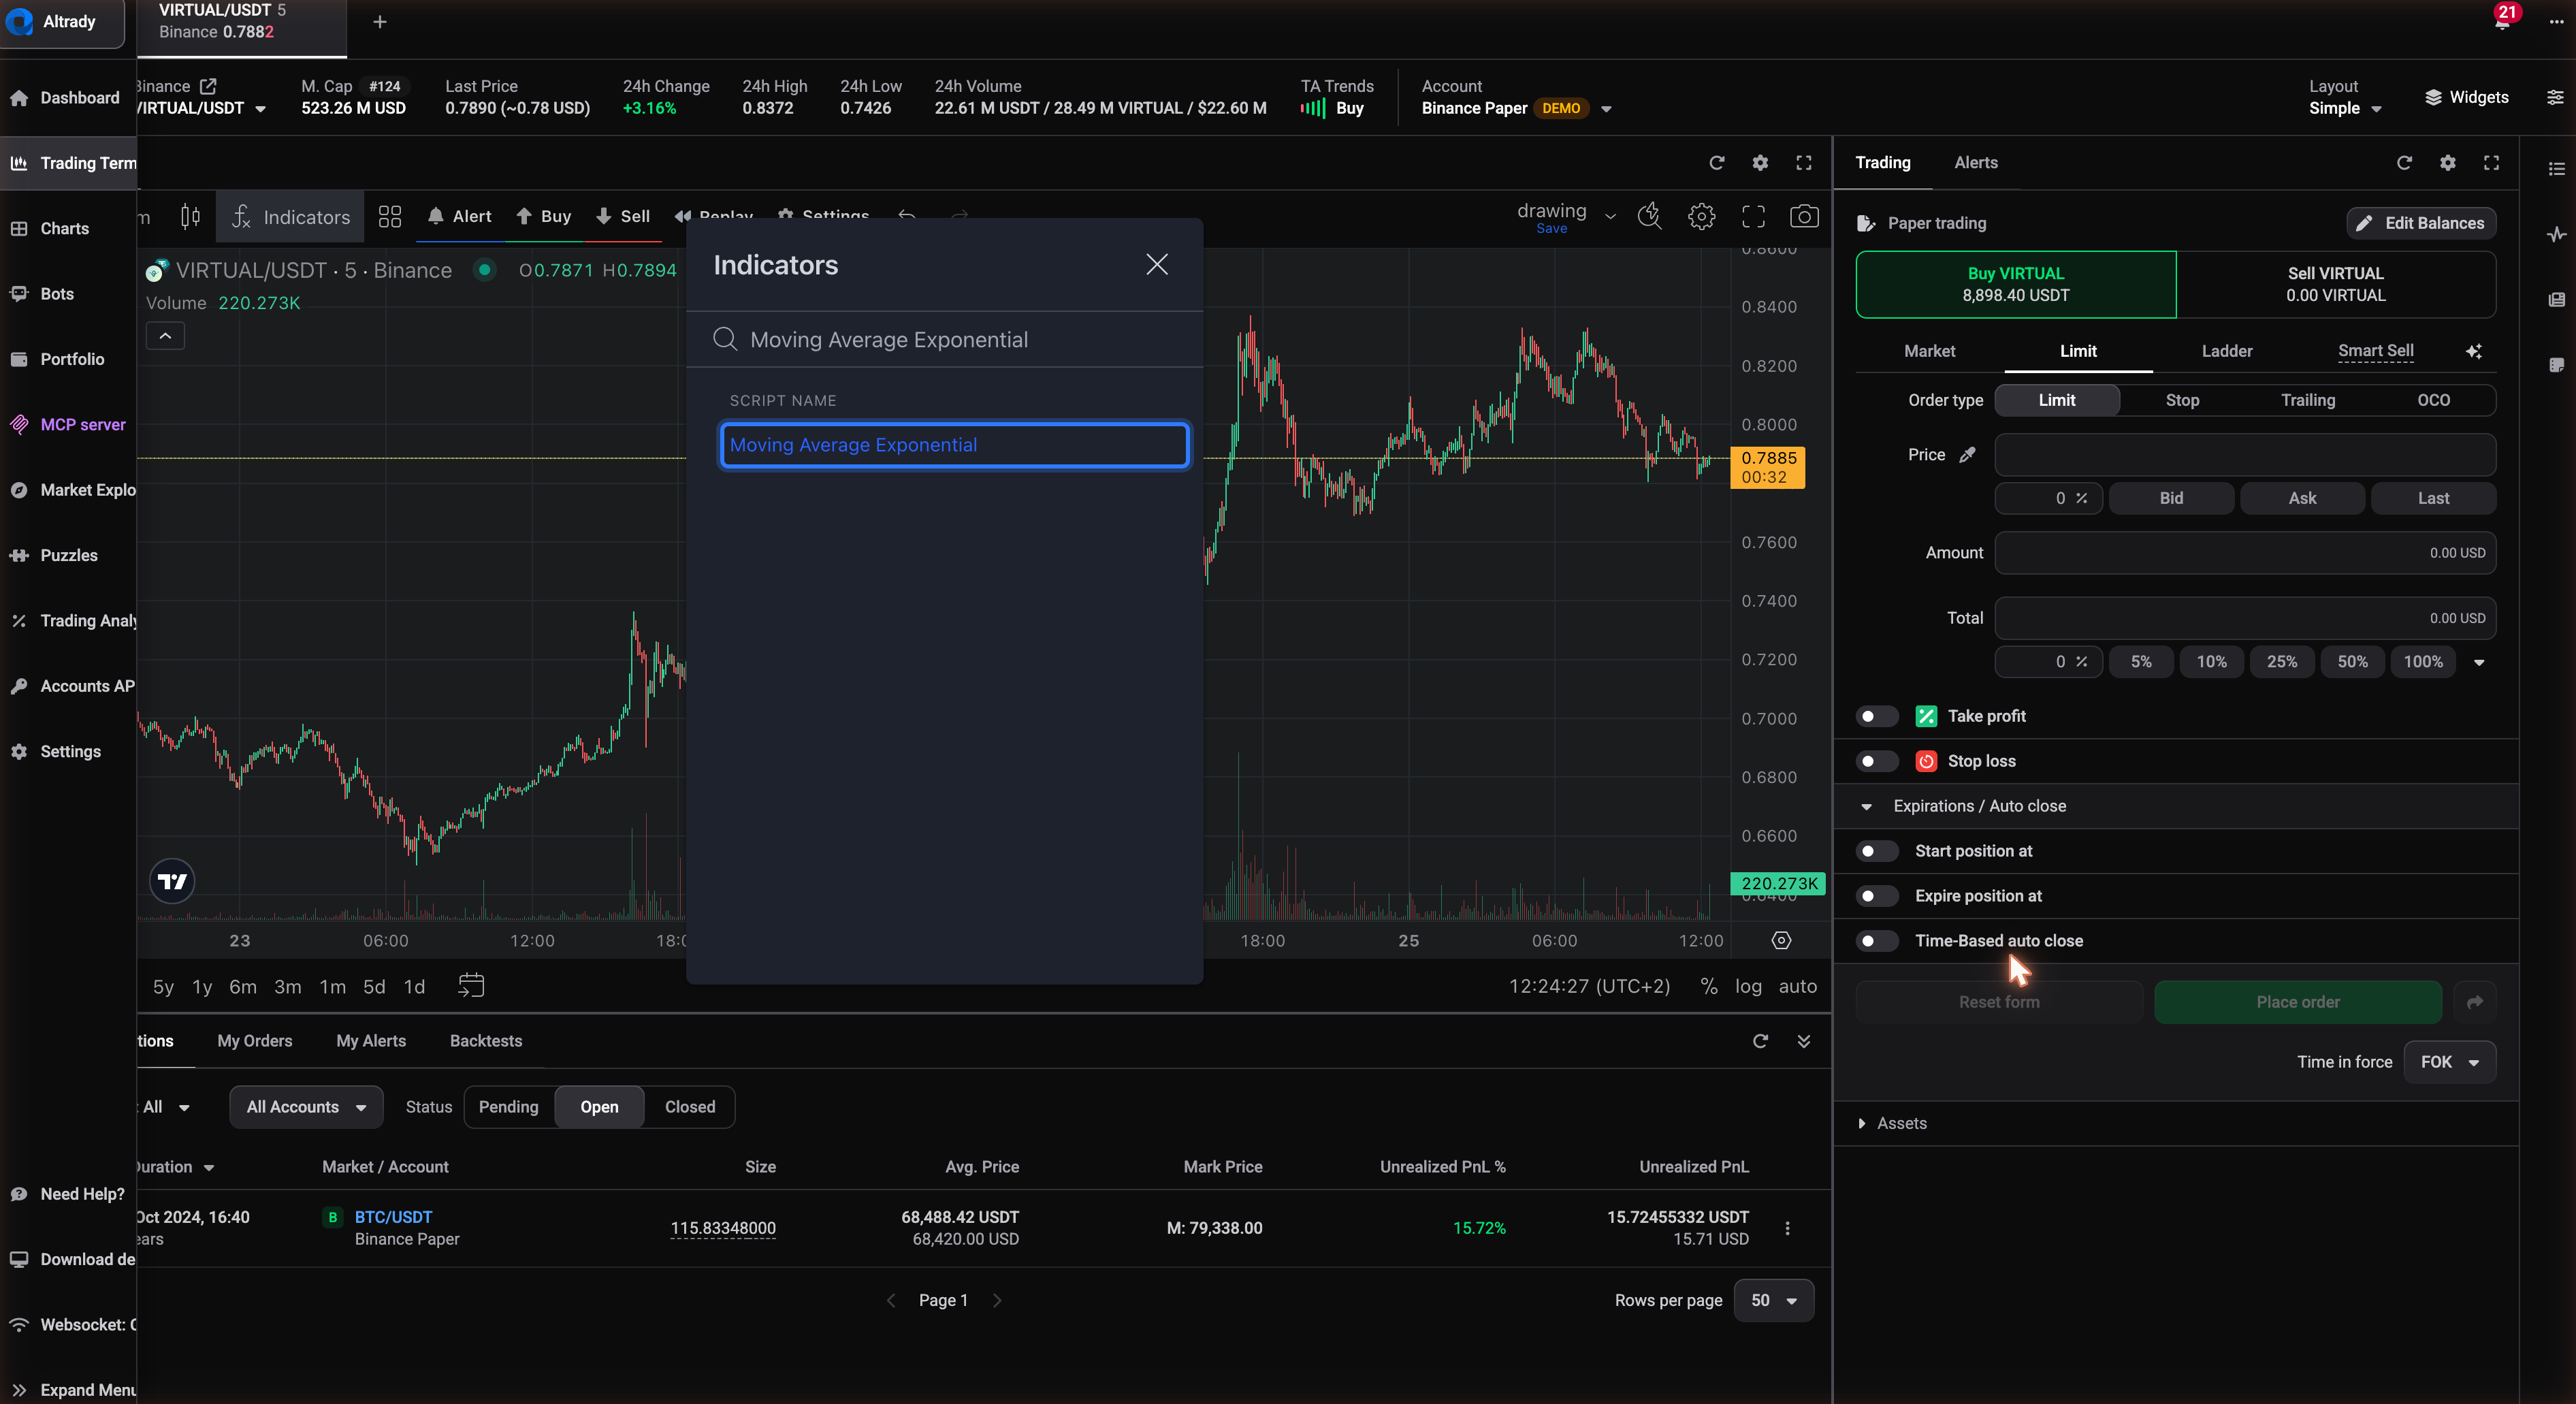
Task: Pick price from chart with eyedropper icon
Action: (1967, 455)
